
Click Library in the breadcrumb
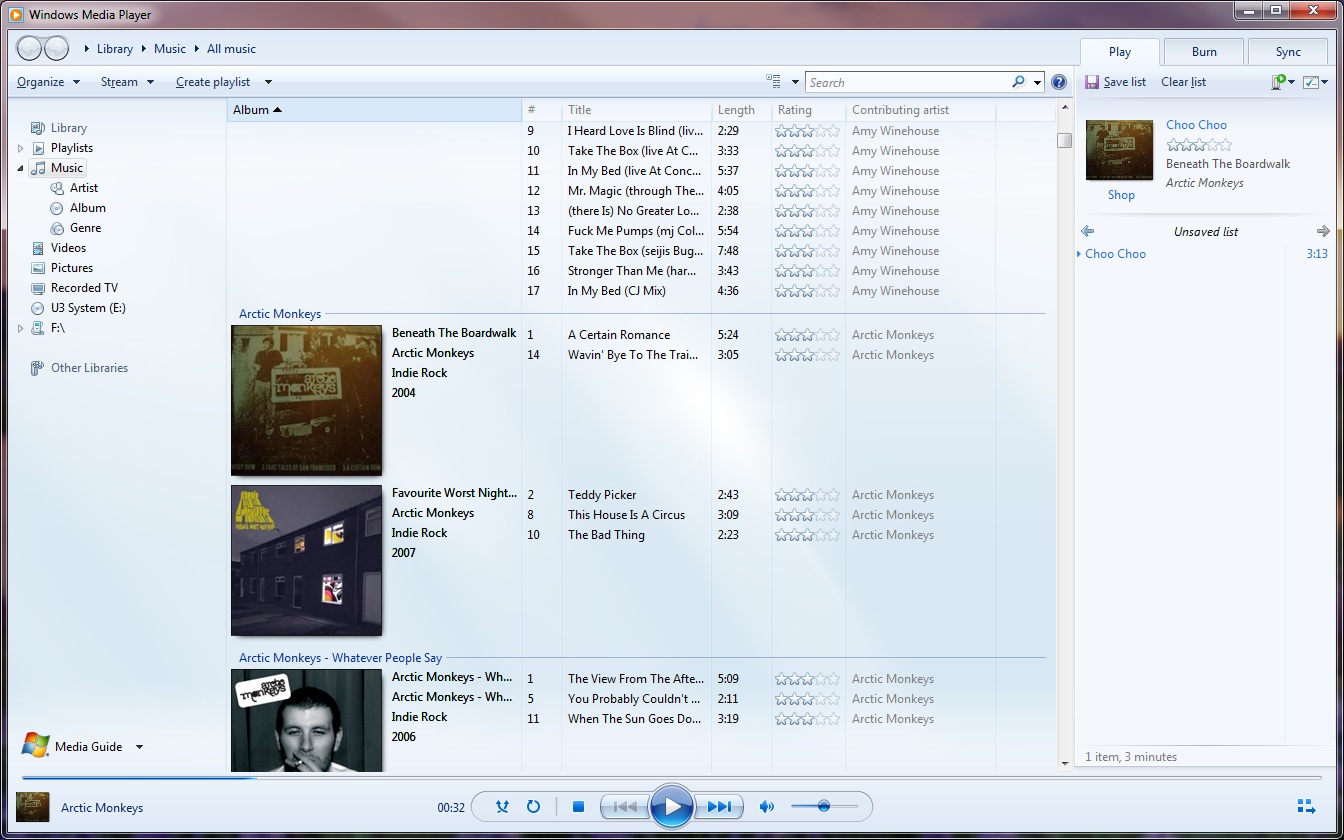tap(115, 48)
